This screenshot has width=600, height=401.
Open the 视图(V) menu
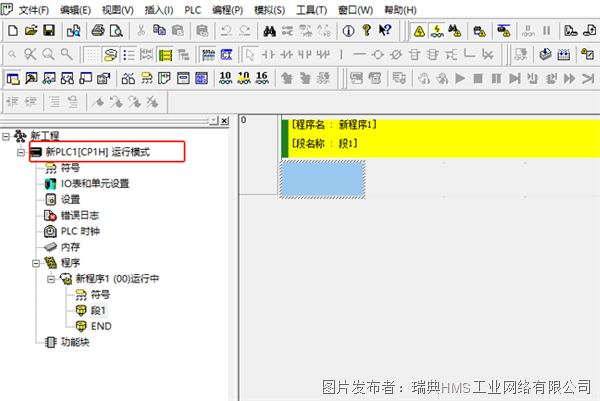(117, 10)
